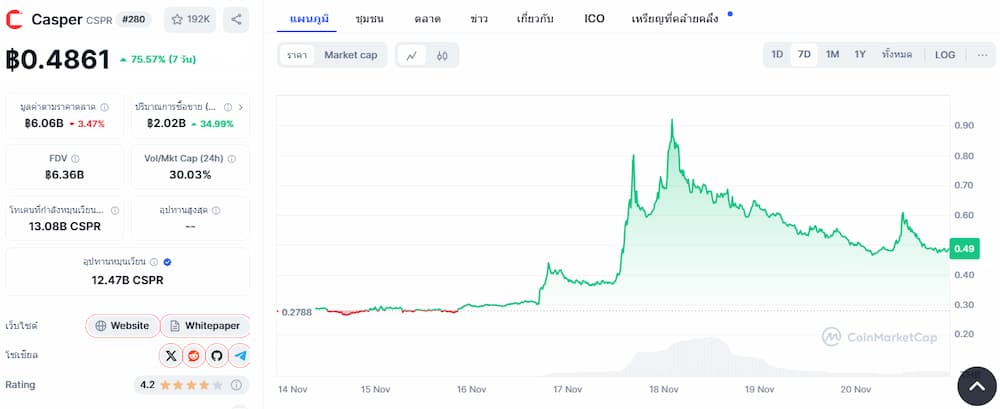1000x409 pixels.
Task: Open Casper's X social link
Action: pos(170,355)
